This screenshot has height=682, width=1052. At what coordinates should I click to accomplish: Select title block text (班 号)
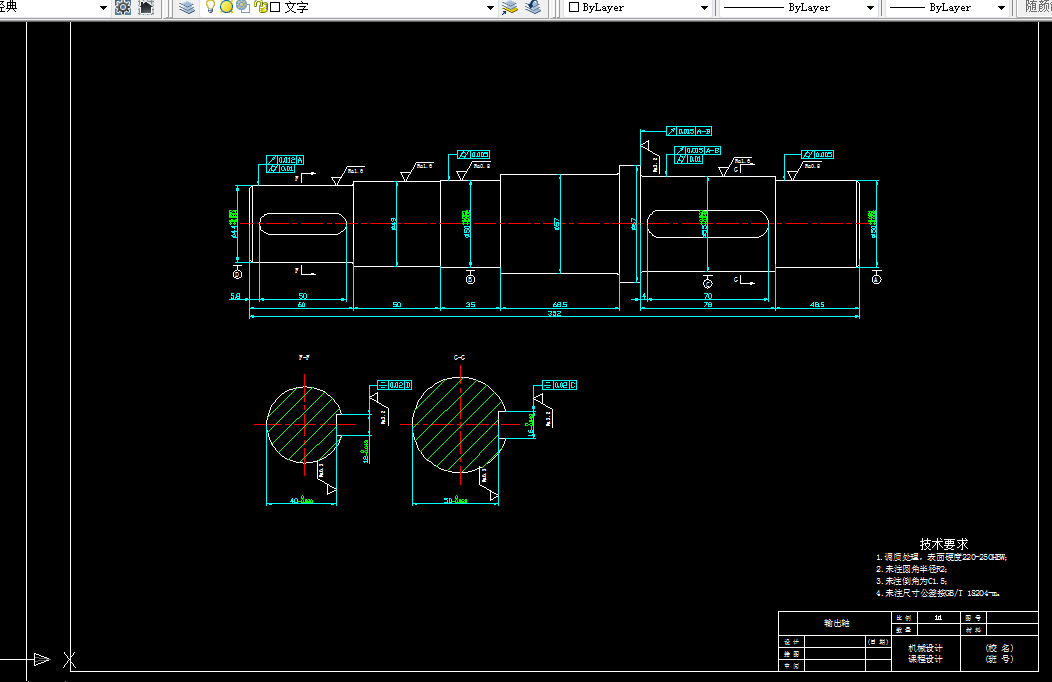[999, 659]
